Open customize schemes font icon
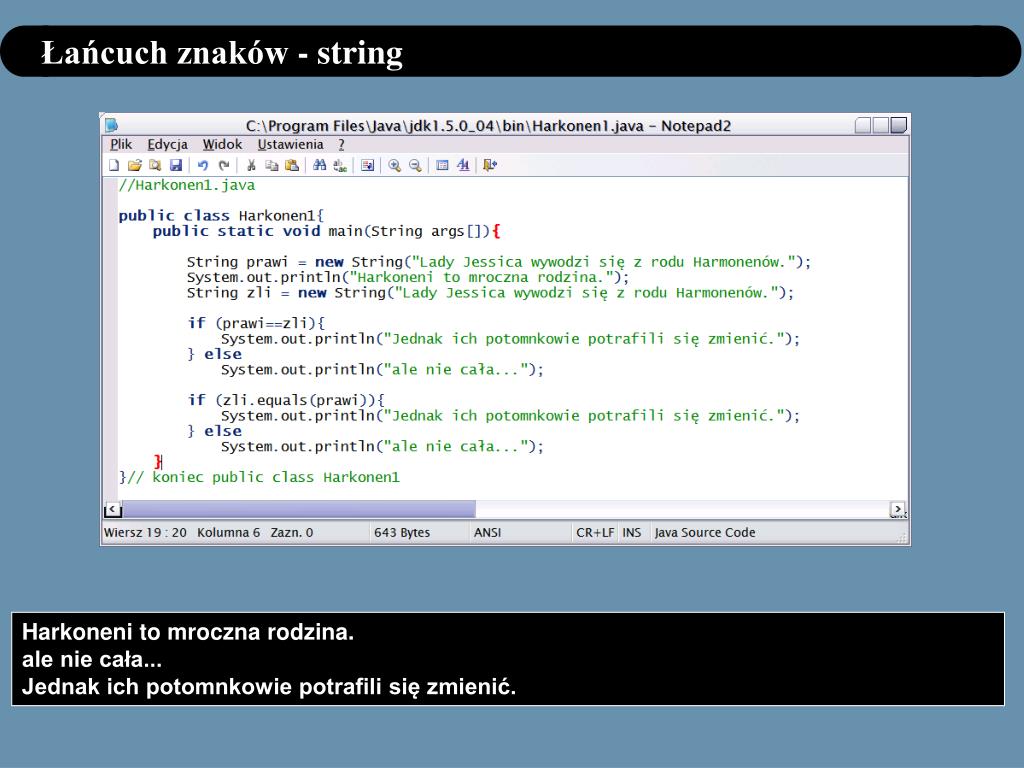The height and width of the screenshot is (768, 1024). [463, 165]
